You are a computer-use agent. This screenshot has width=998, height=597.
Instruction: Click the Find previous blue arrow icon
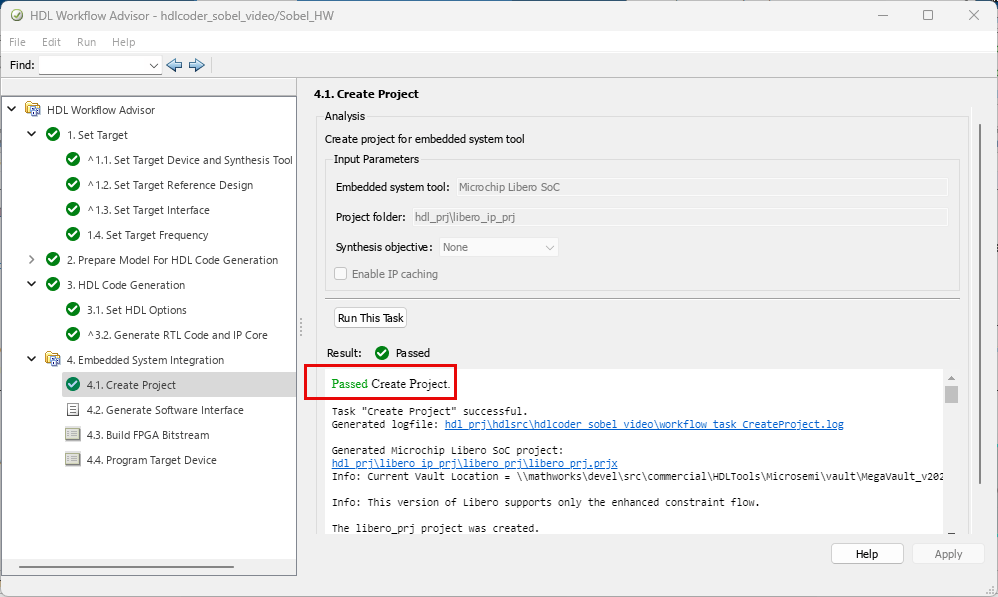tap(174, 65)
